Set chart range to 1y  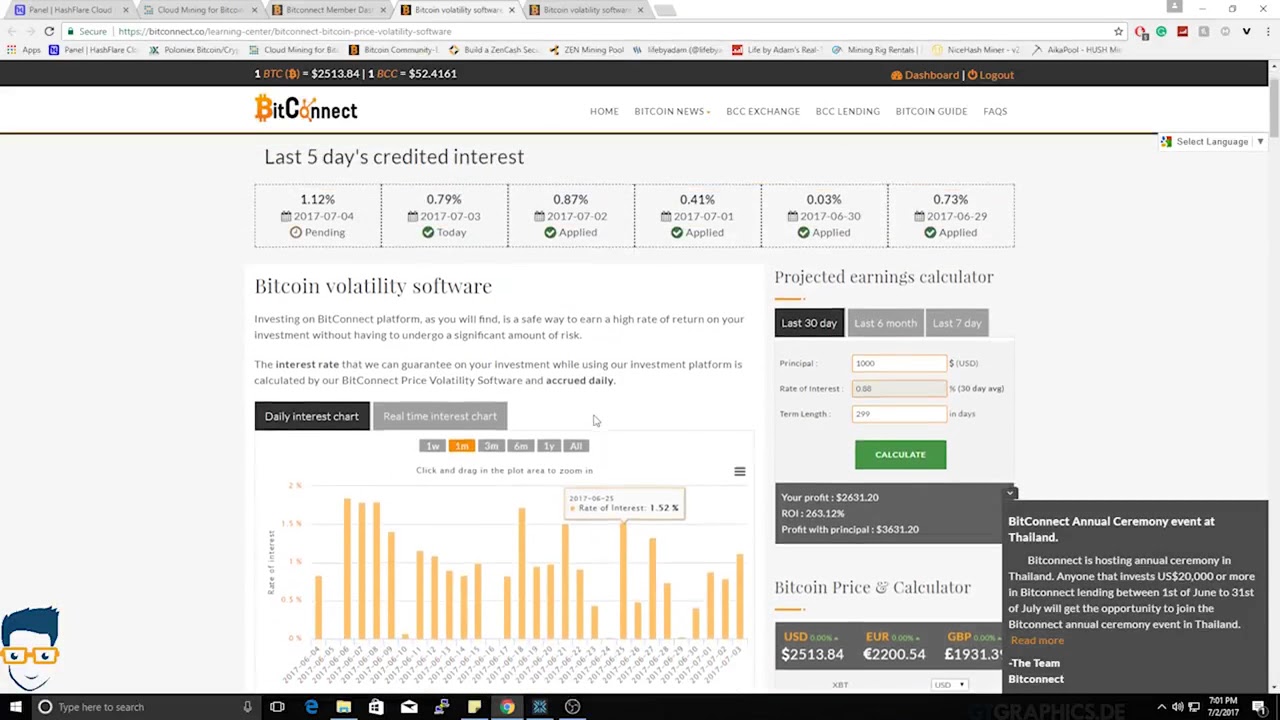[548, 446]
